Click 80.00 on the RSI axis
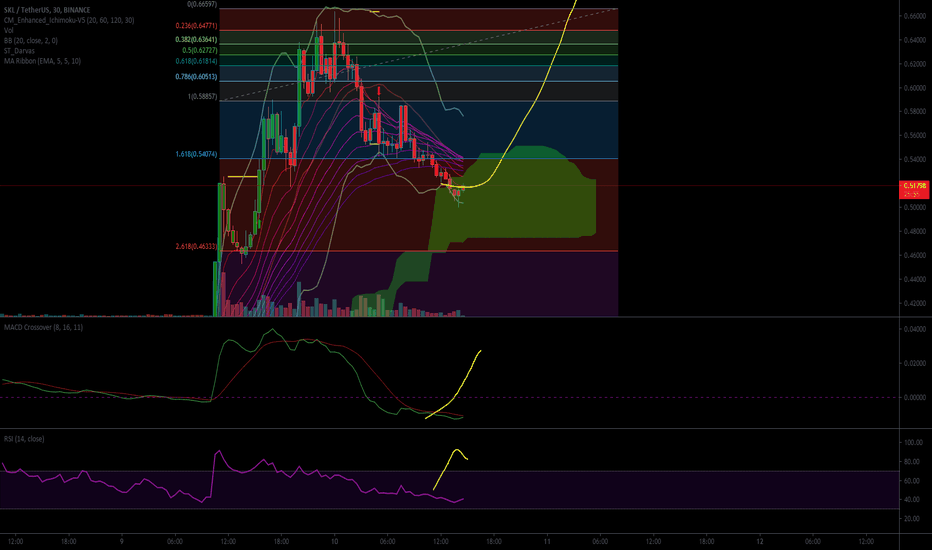Image resolution: width=932 pixels, height=550 pixels. (x=914, y=461)
